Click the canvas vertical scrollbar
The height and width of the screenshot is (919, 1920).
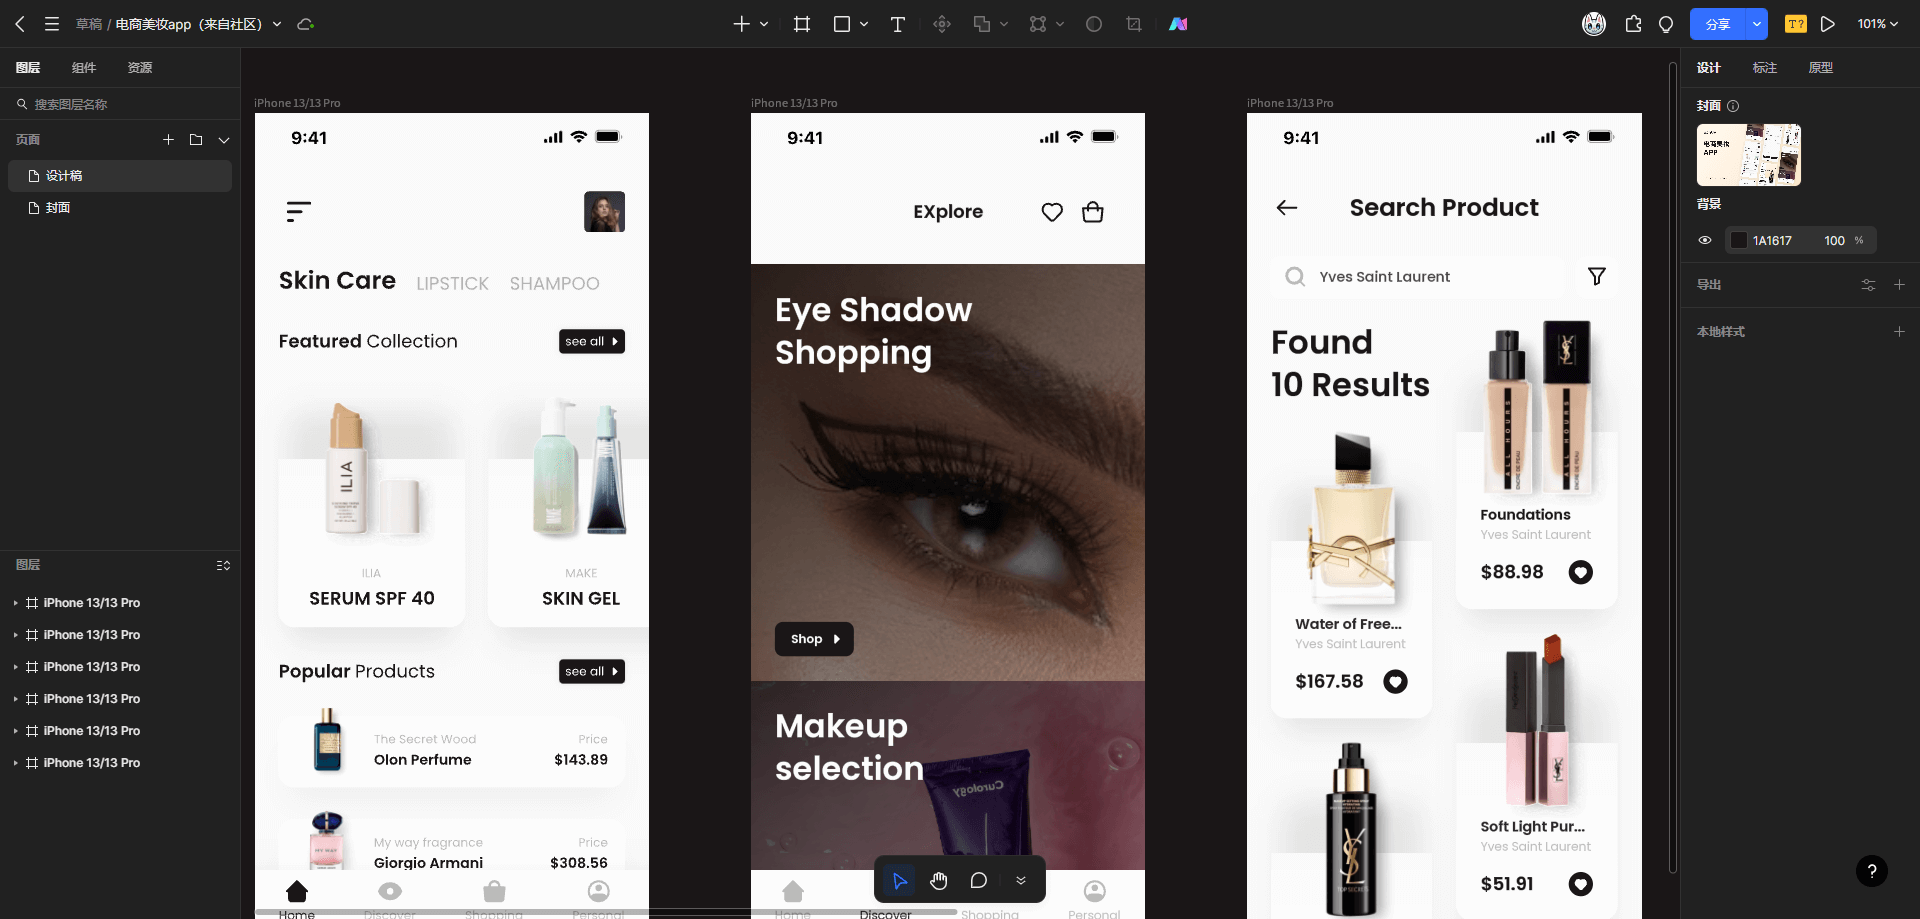coord(1672,468)
